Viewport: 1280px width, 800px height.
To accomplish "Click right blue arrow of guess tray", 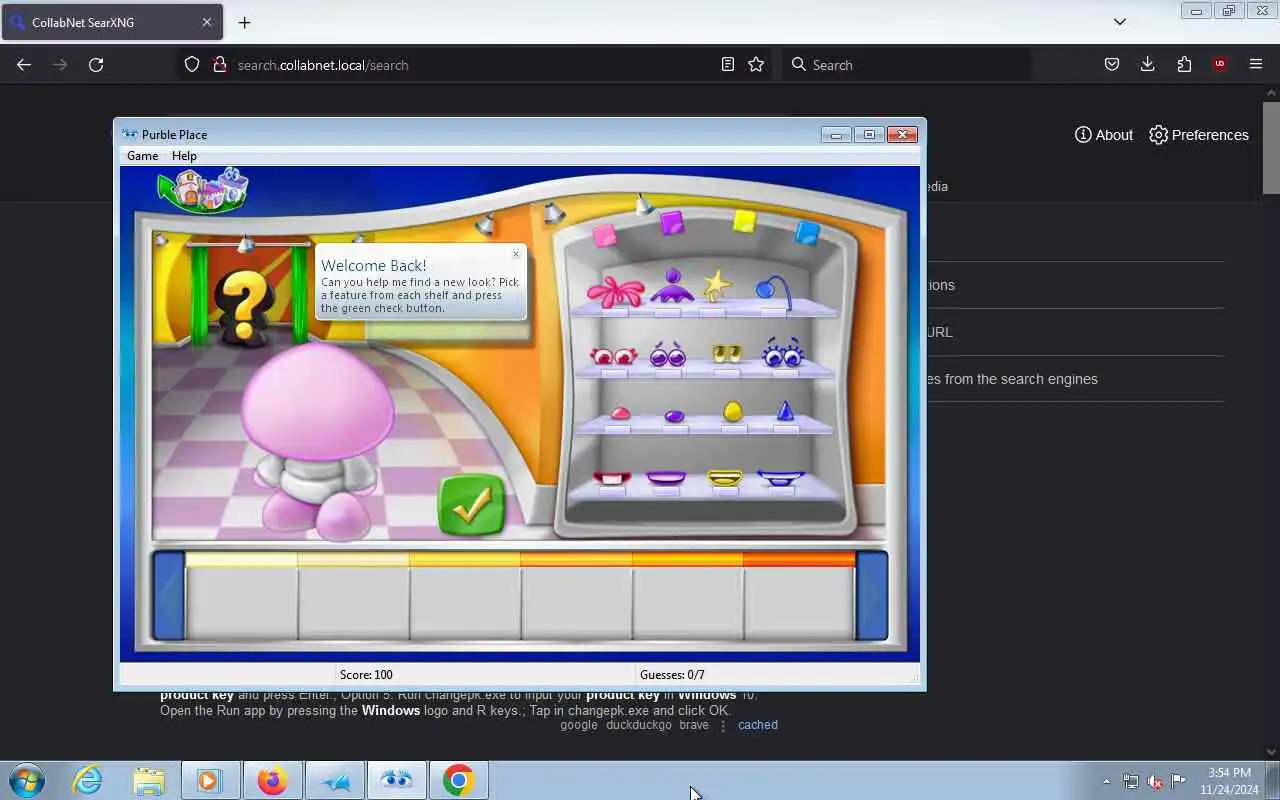I will tap(872, 596).
